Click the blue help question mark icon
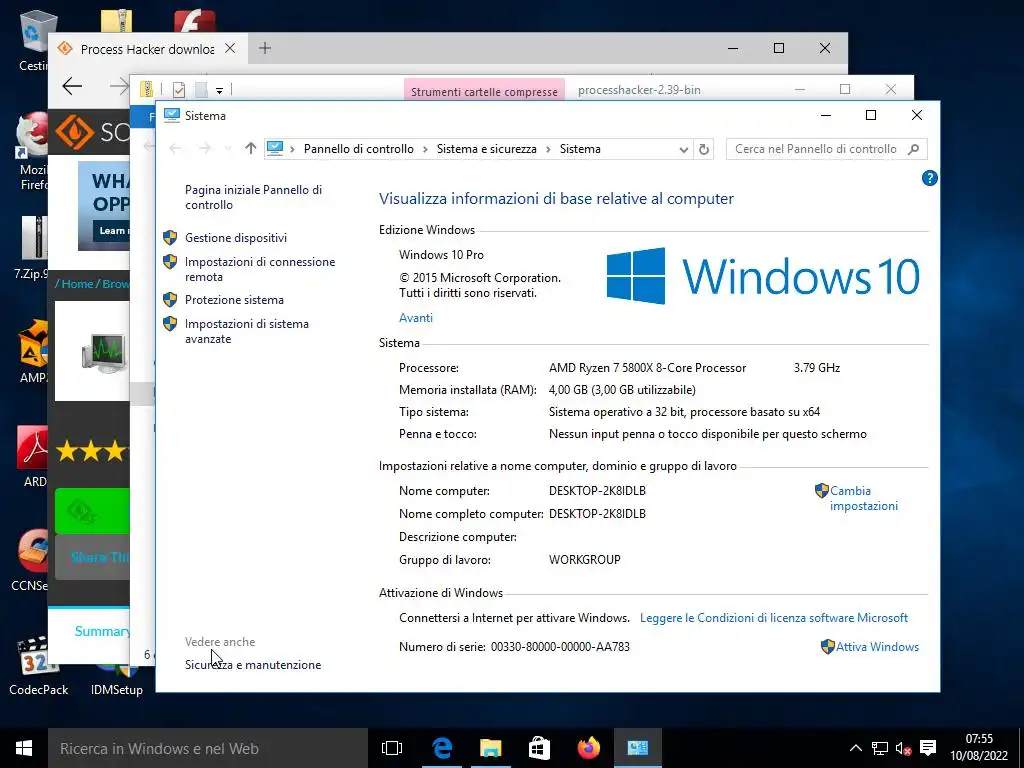 coord(929,178)
